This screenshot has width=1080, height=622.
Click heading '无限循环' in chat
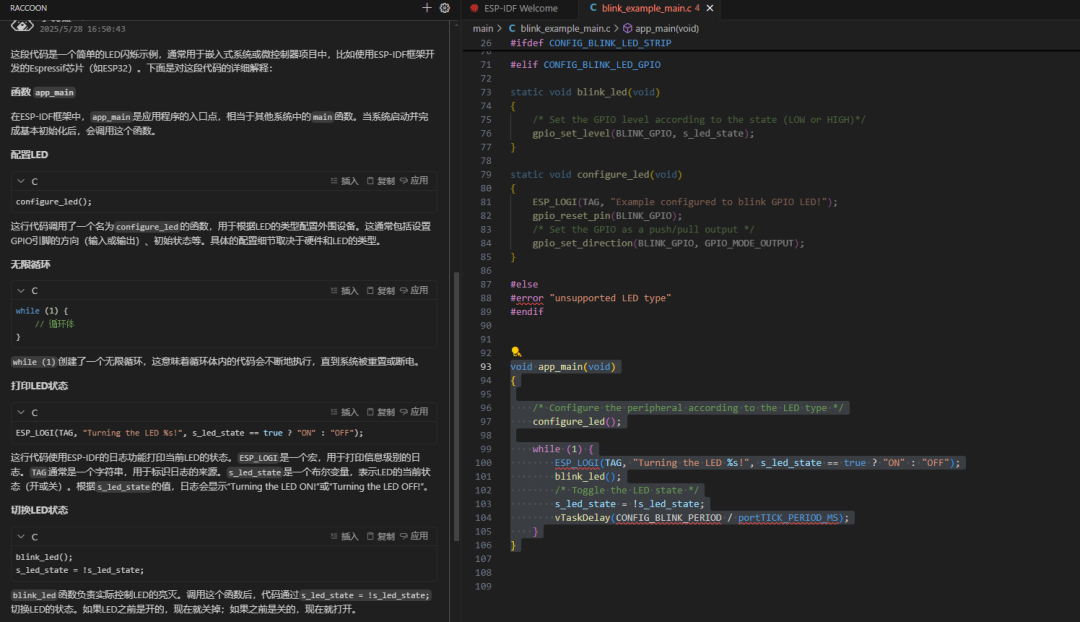coord(30,265)
